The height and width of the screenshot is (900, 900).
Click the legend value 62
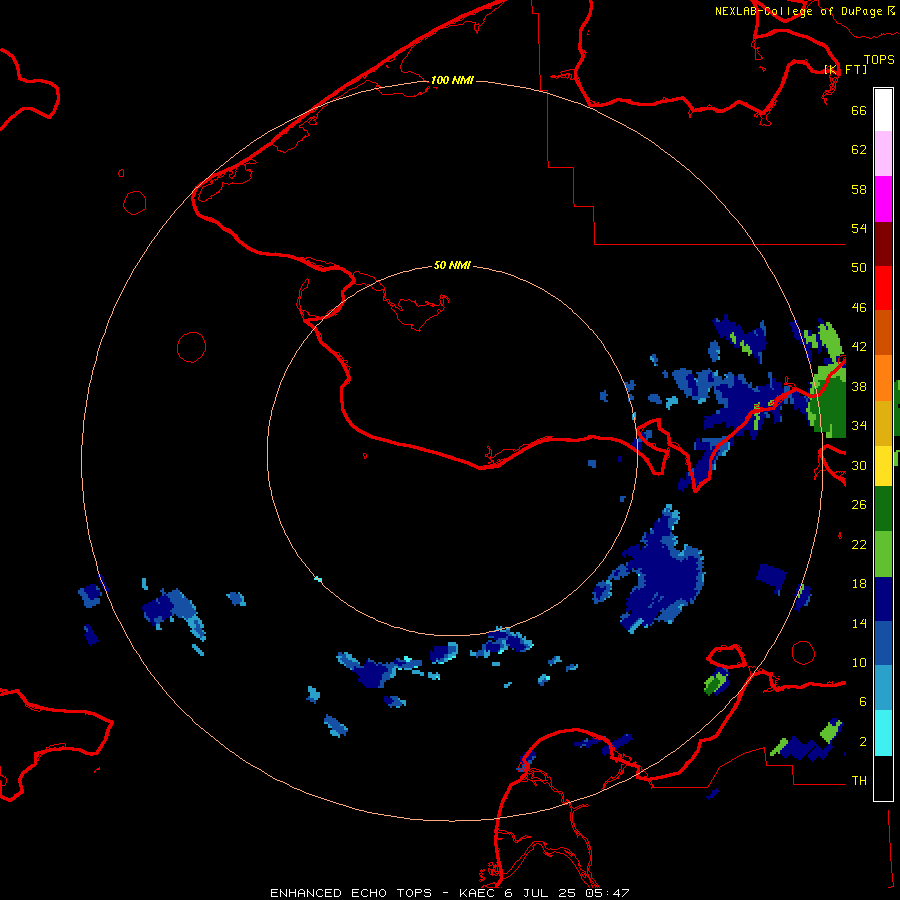coord(859,150)
